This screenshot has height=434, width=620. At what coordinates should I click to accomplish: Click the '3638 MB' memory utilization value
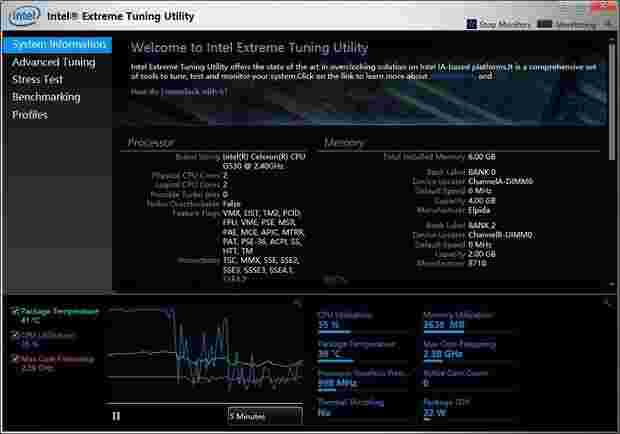pos(444,325)
